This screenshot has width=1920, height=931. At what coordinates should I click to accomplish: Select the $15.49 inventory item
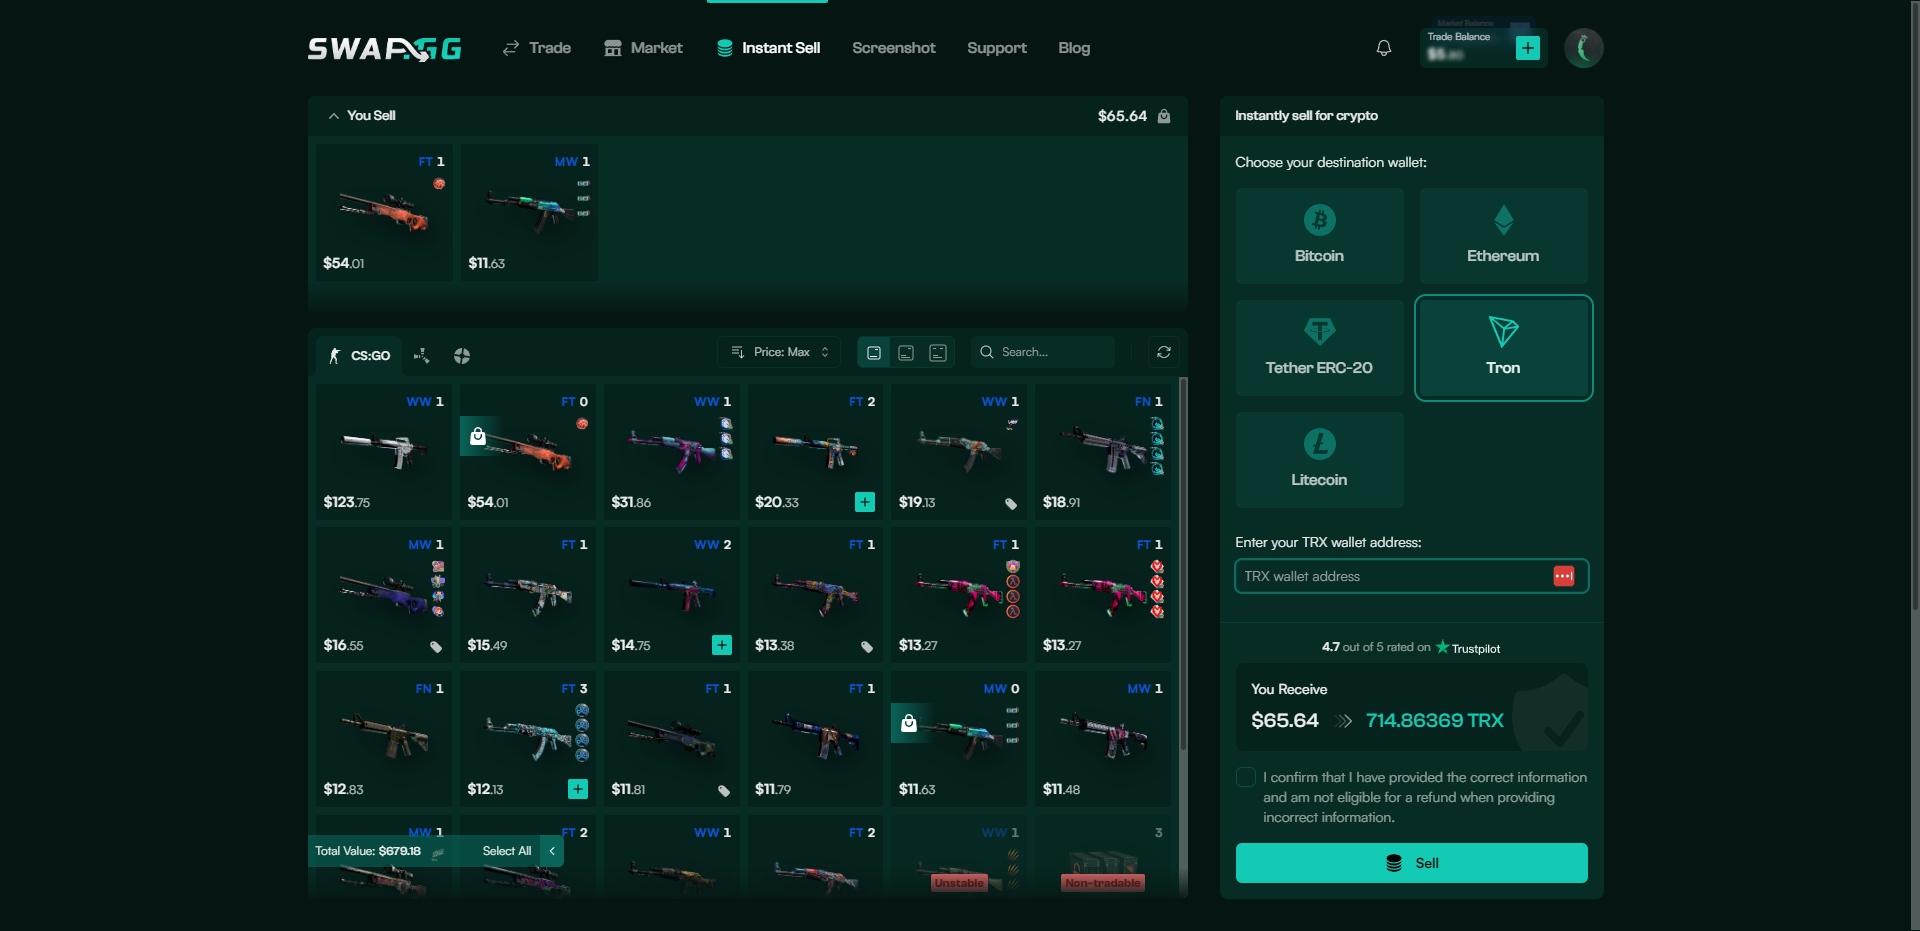click(x=528, y=595)
